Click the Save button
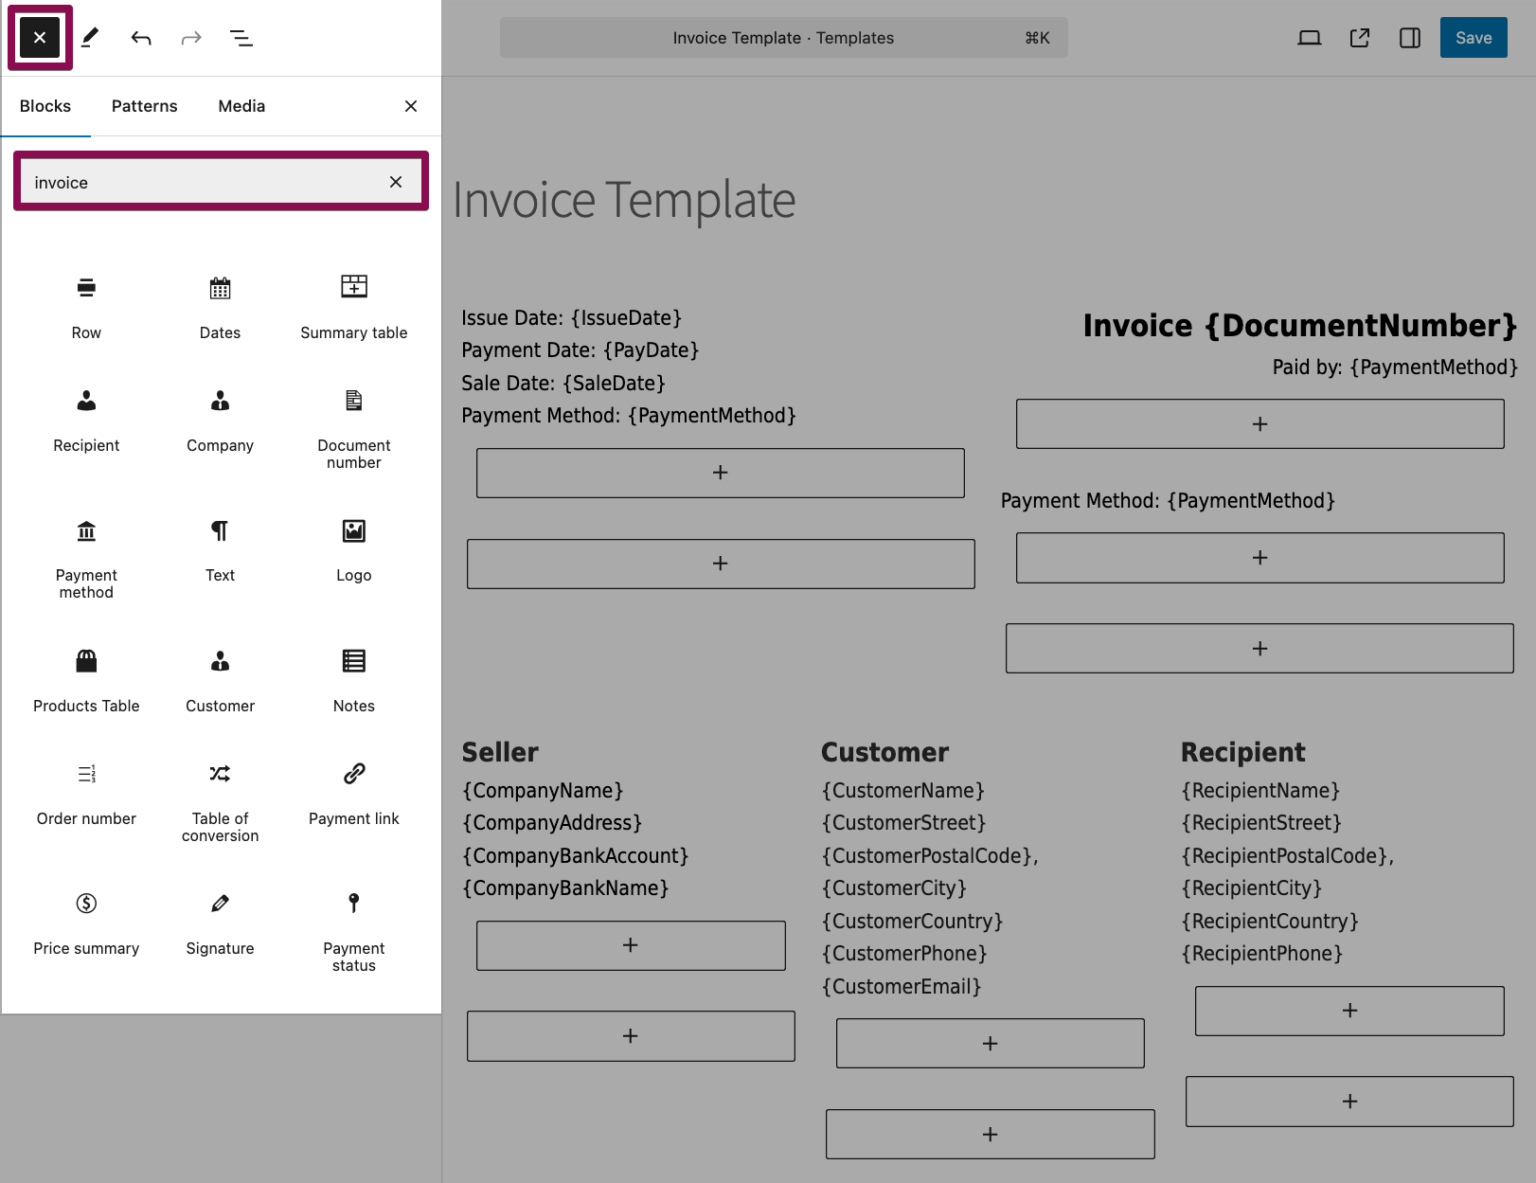The width and height of the screenshot is (1536, 1183). [x=1473, y=37]
